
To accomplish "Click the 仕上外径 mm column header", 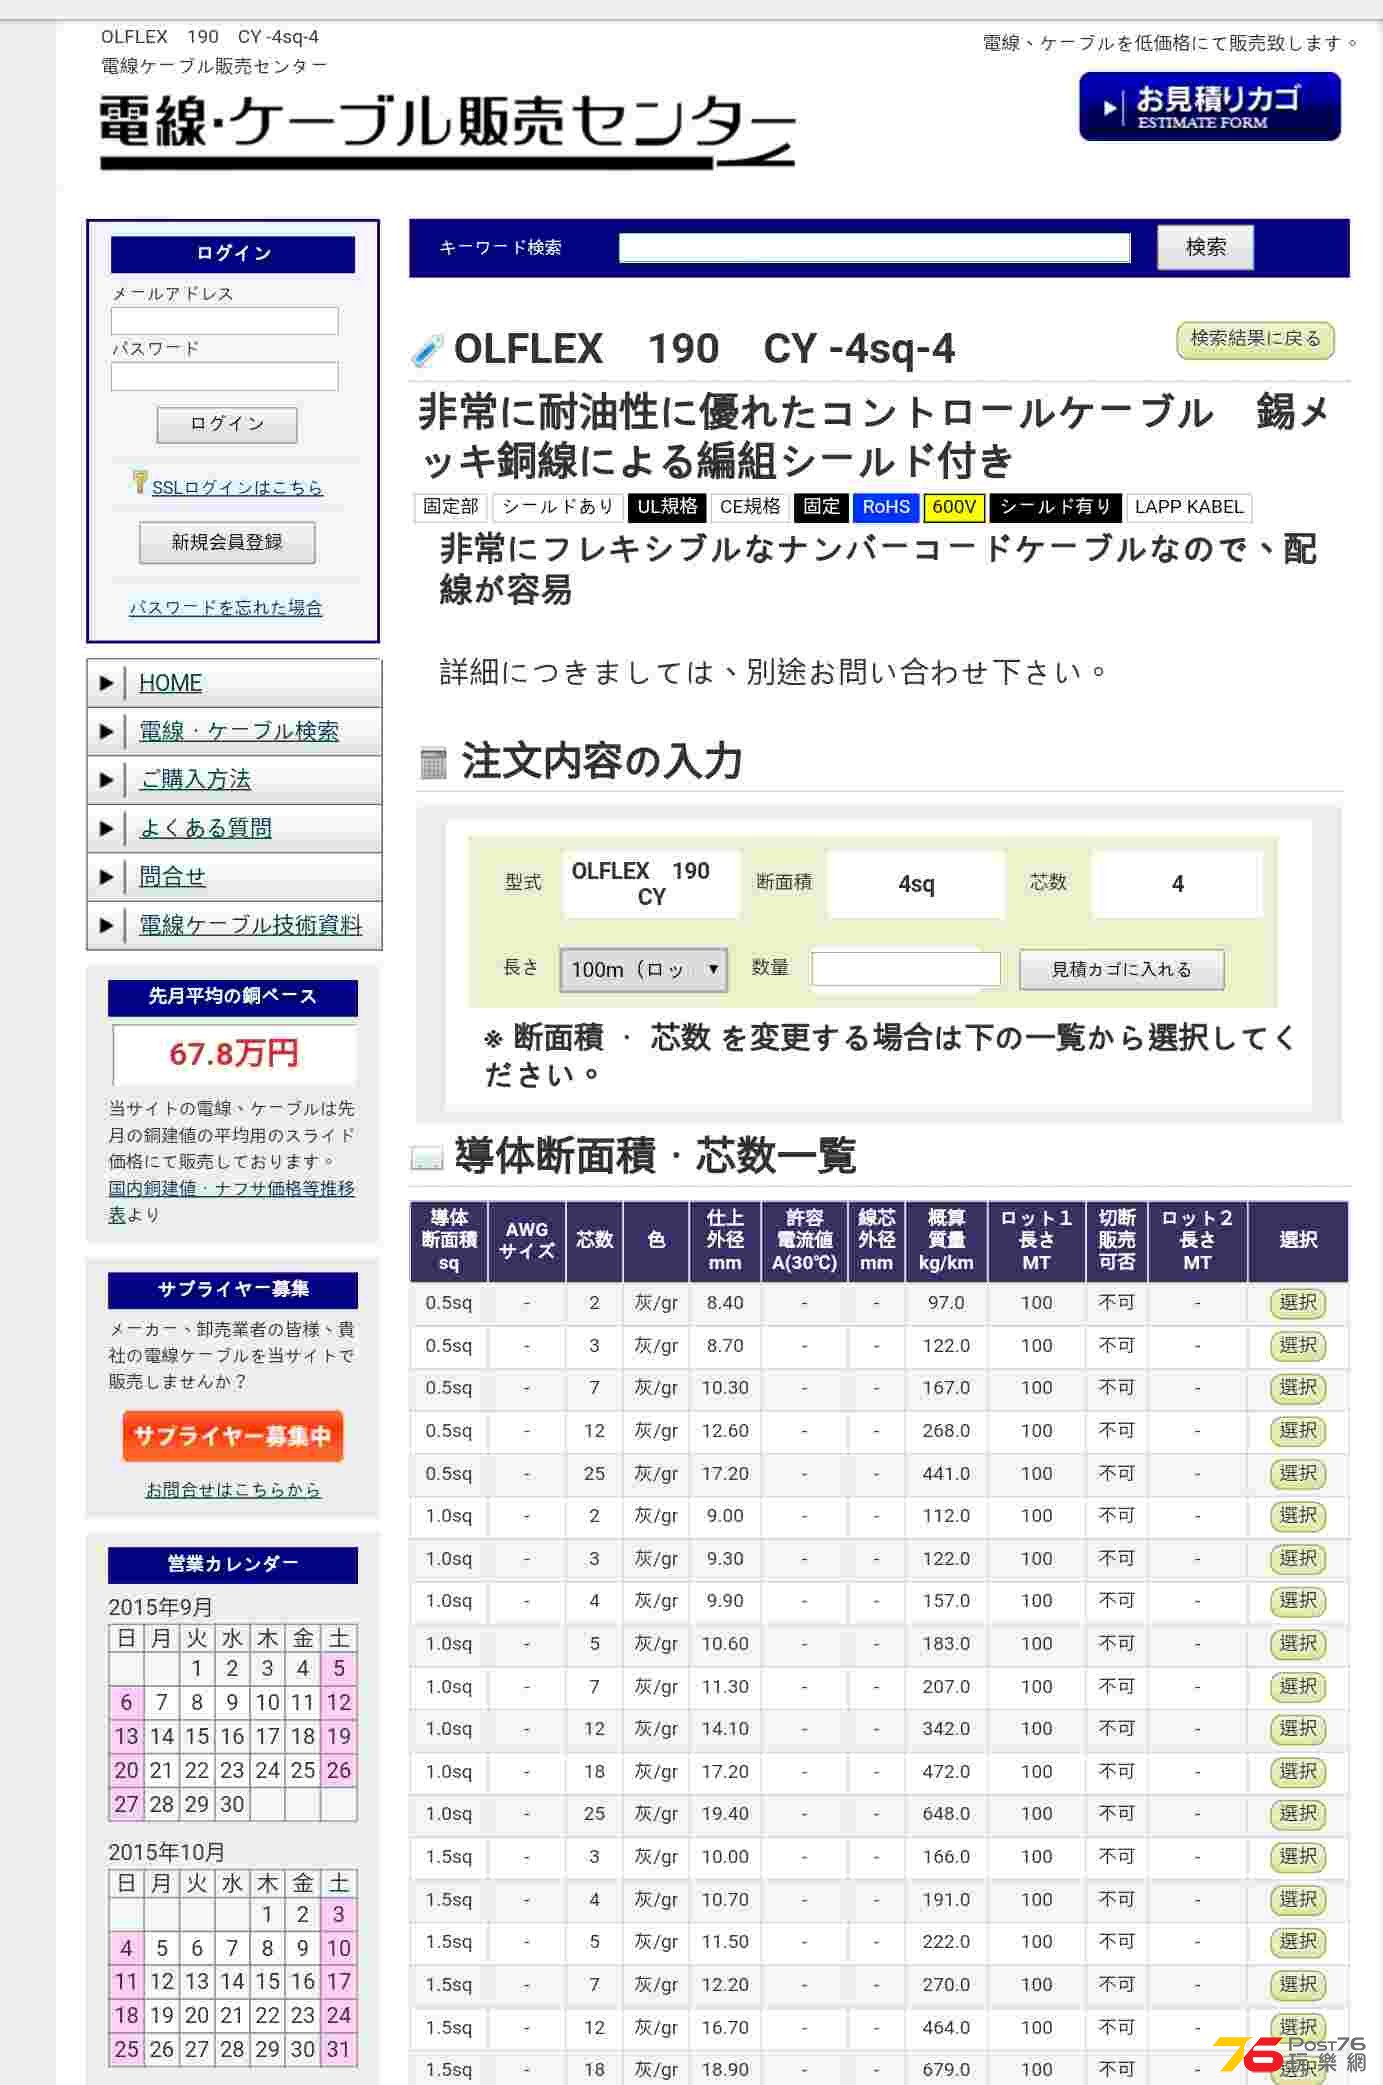I will click(x=725, y=1241).
